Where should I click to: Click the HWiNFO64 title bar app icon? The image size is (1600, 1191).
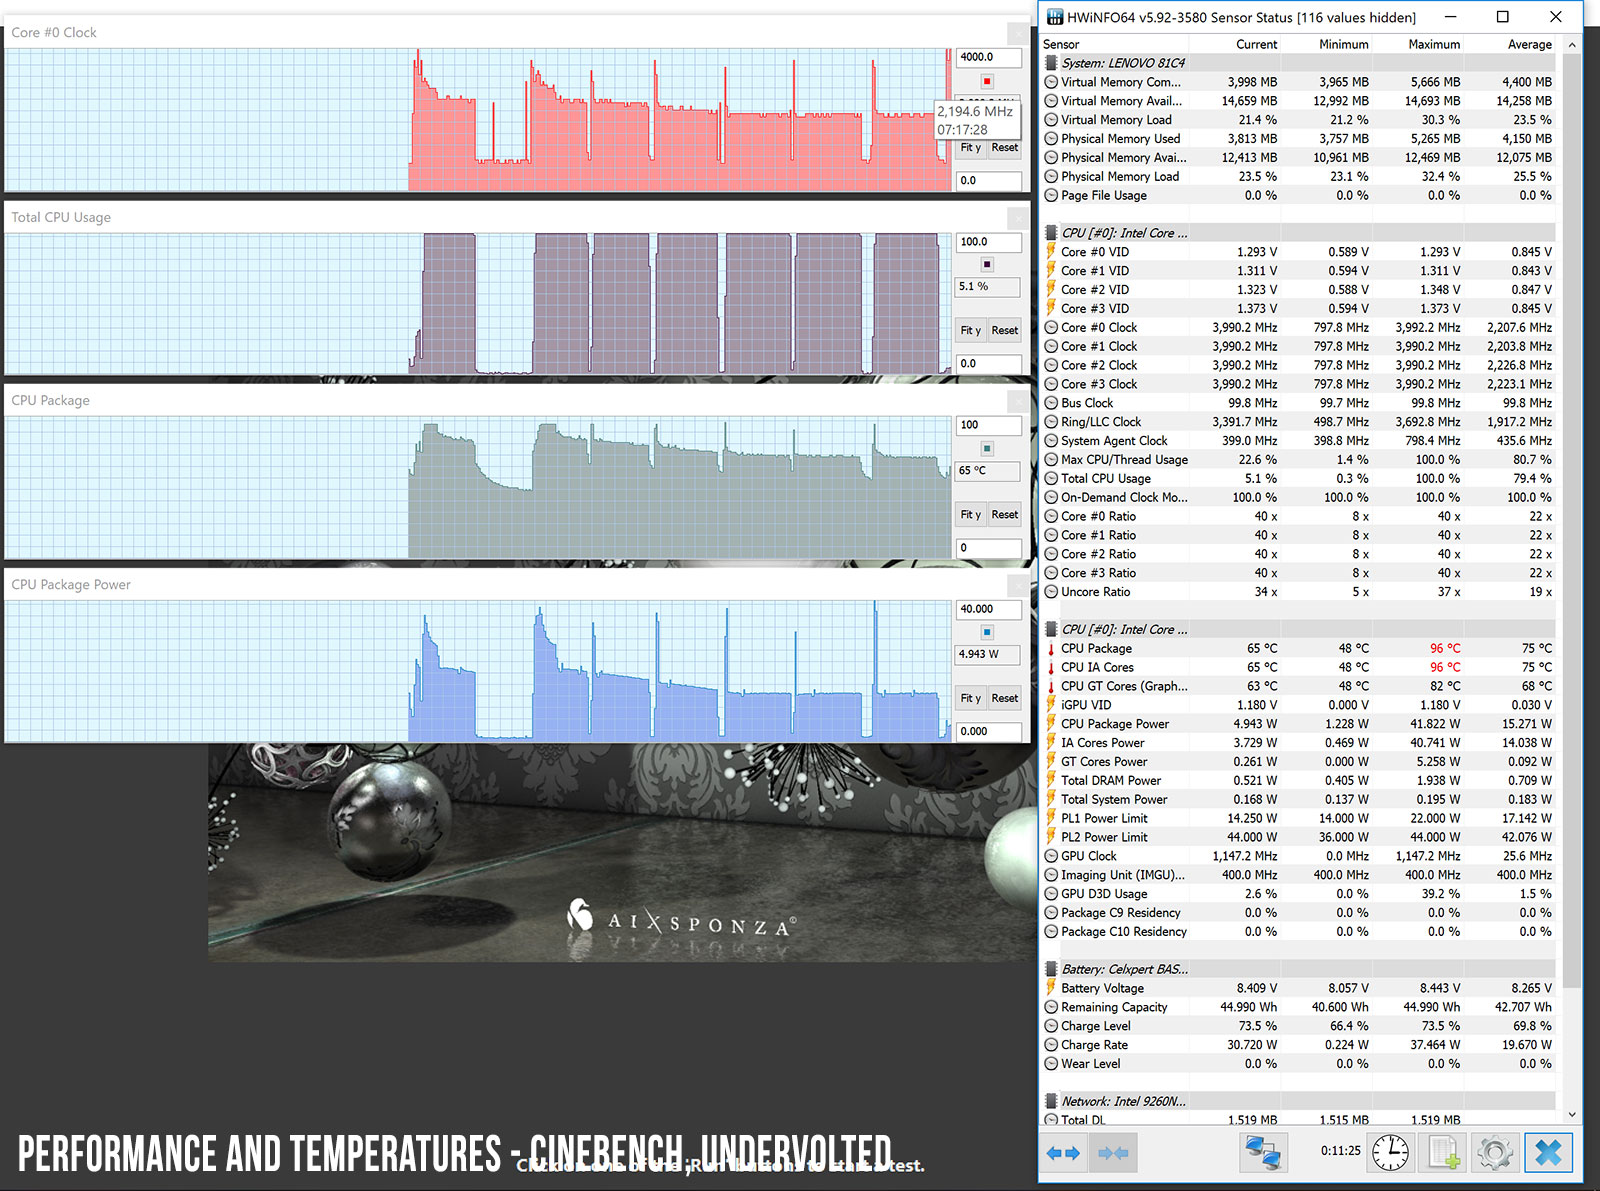coord(1055,17)
